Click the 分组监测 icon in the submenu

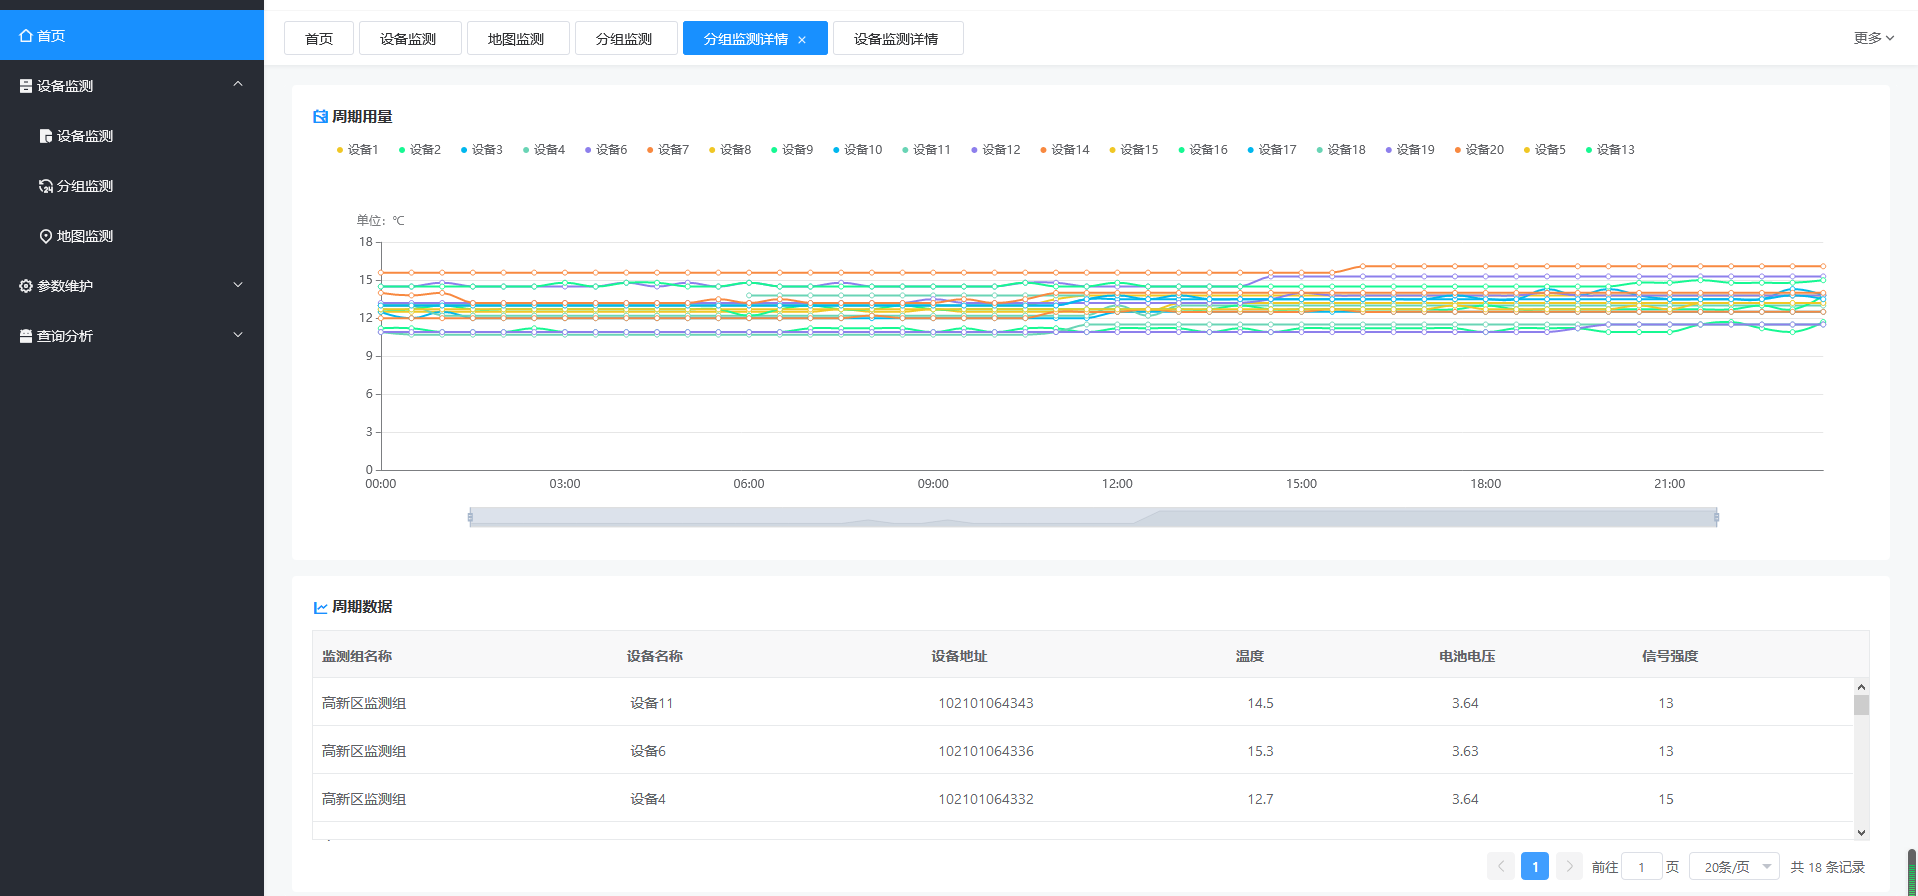[x=46, y=186]
